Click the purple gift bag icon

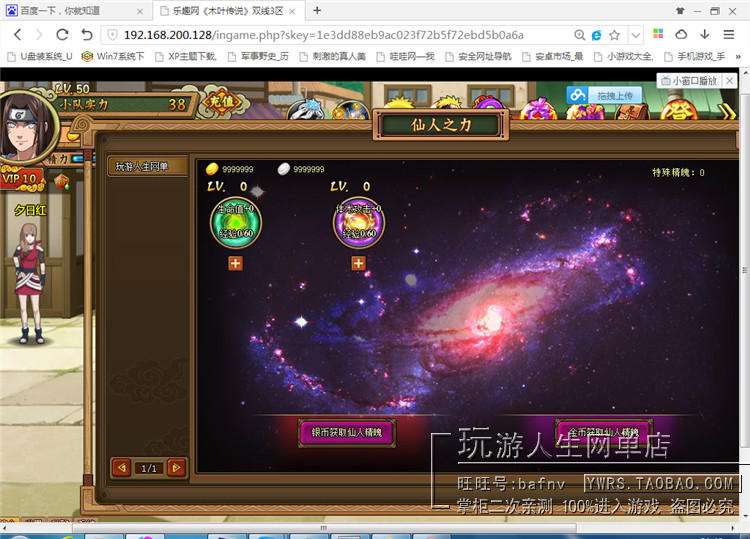coord(539,109)
